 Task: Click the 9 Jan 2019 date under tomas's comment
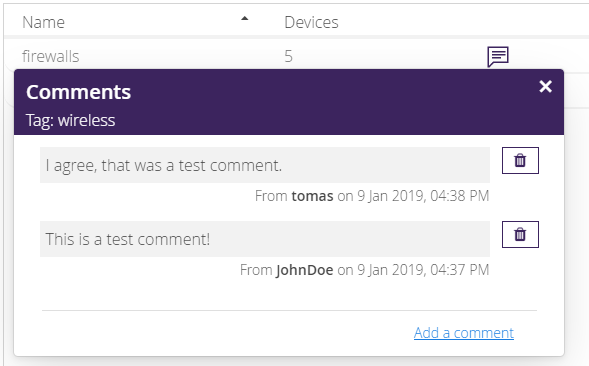(x=391, y=196)
